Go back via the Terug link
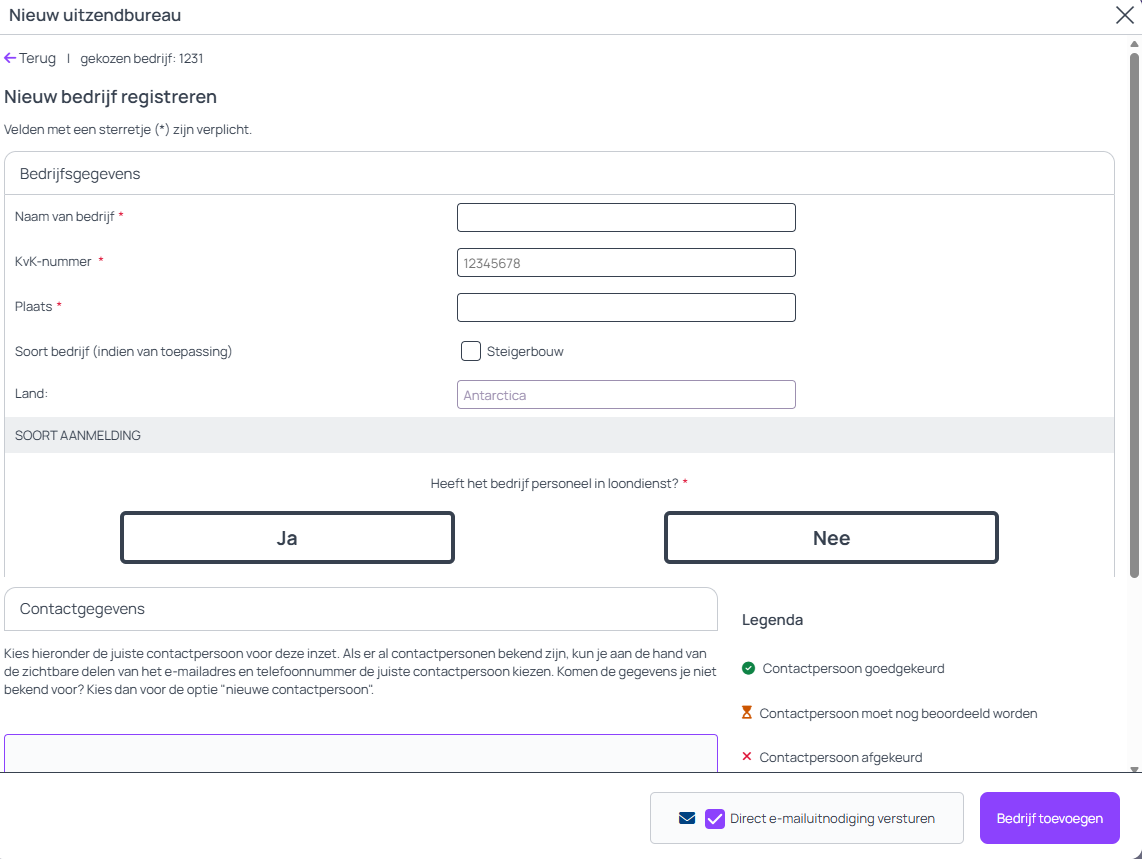The width and height of the screenshot is (1142, 859). (x=37, y=58)
